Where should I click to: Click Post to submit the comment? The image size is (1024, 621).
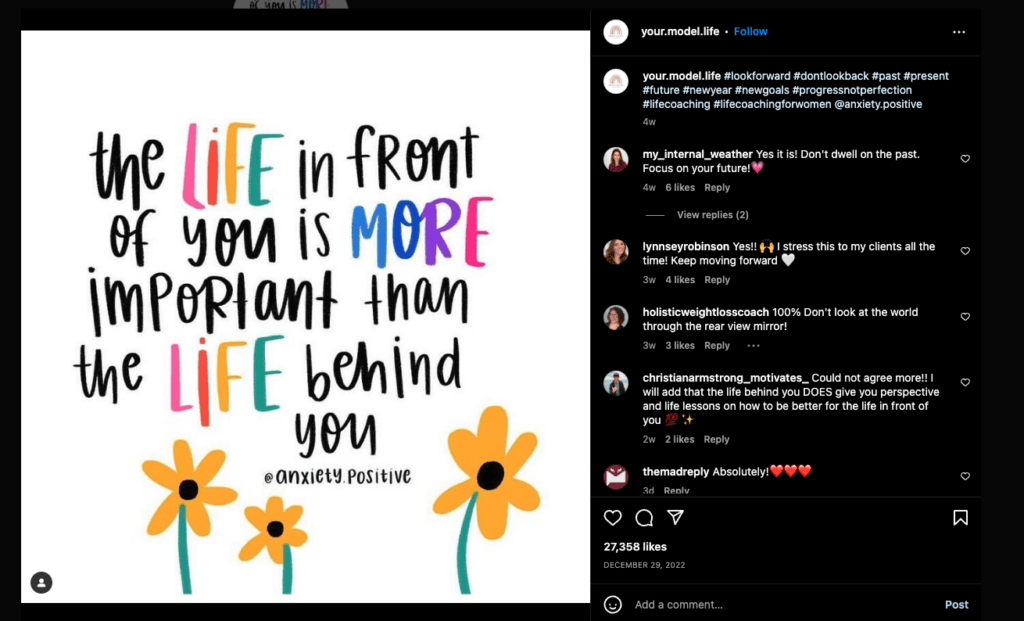coord(956,604)
